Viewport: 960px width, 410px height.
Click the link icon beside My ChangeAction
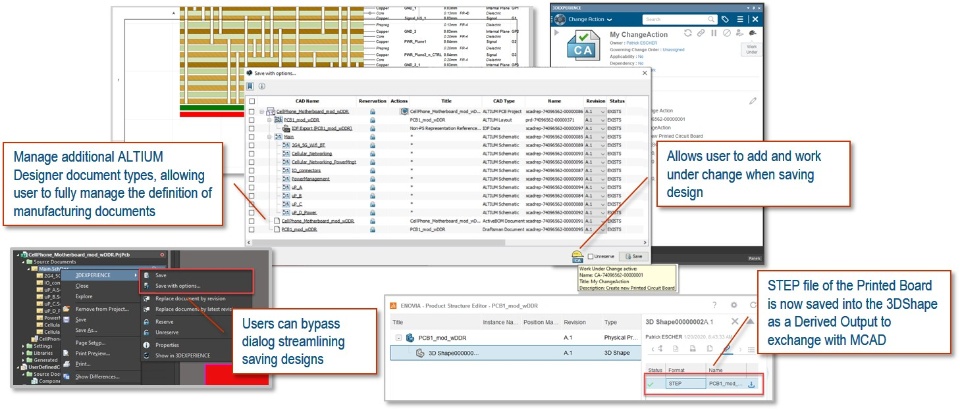tap(701, 33)
